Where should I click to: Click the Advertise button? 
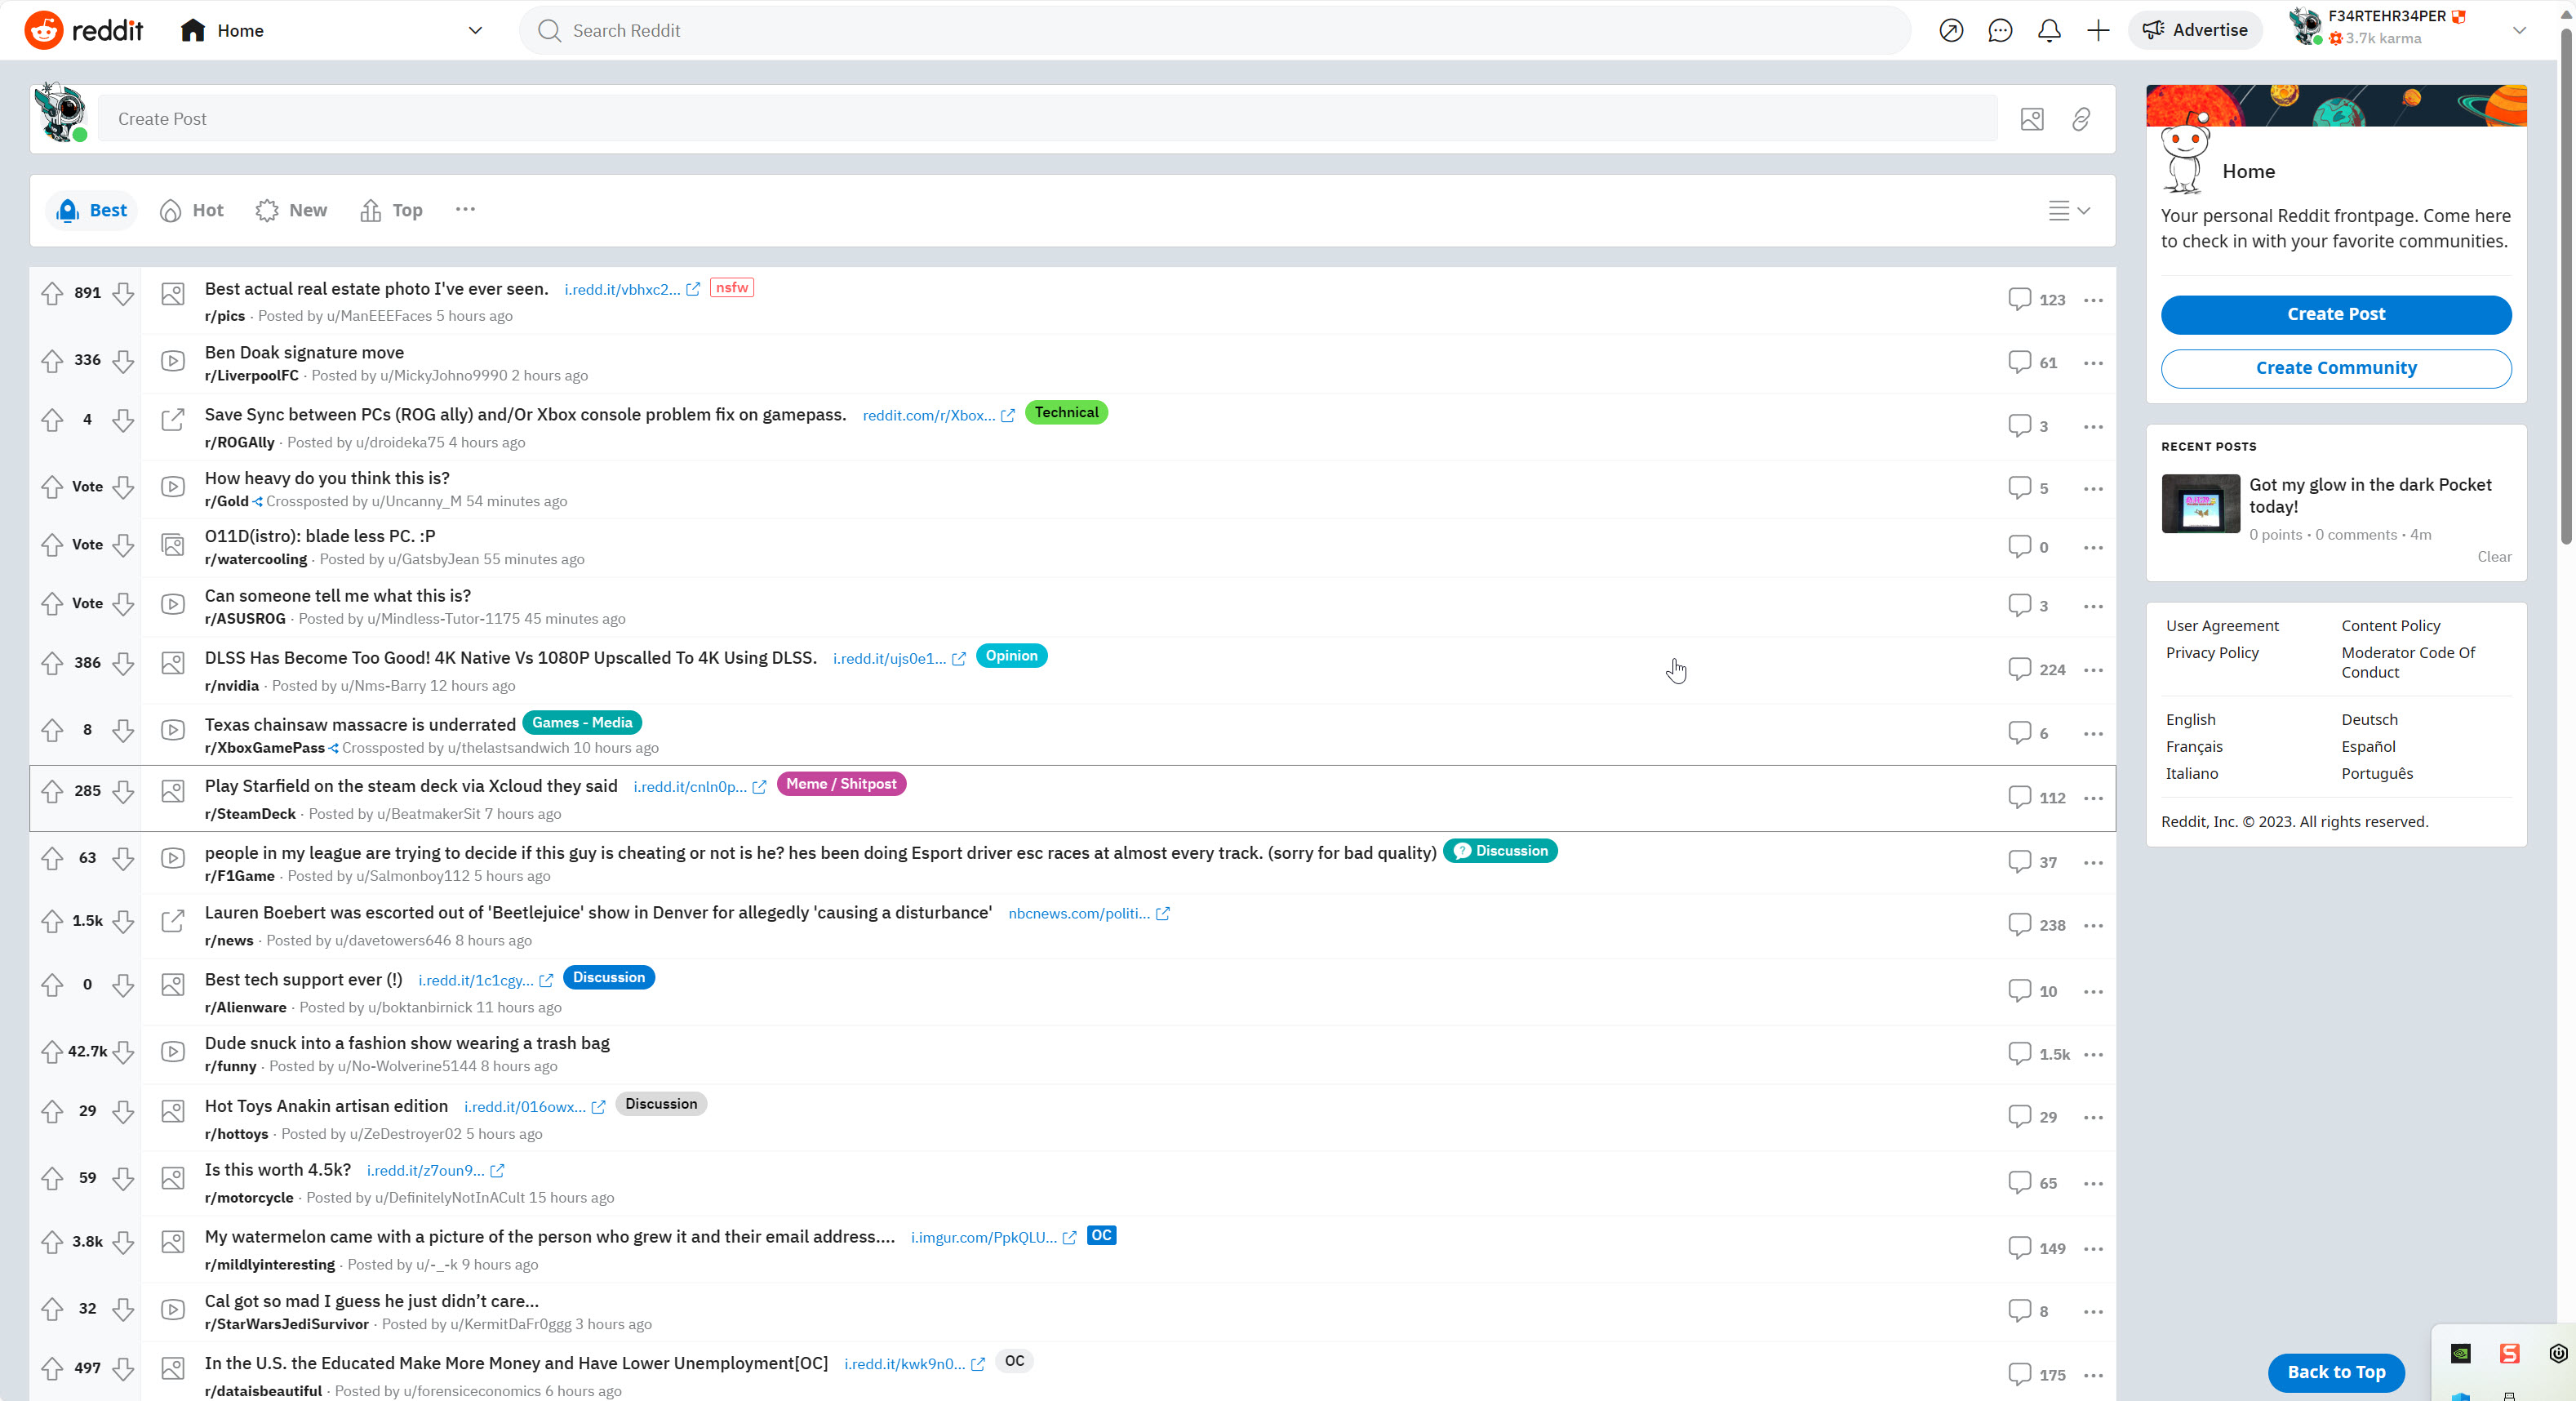tap(2195, 30)
